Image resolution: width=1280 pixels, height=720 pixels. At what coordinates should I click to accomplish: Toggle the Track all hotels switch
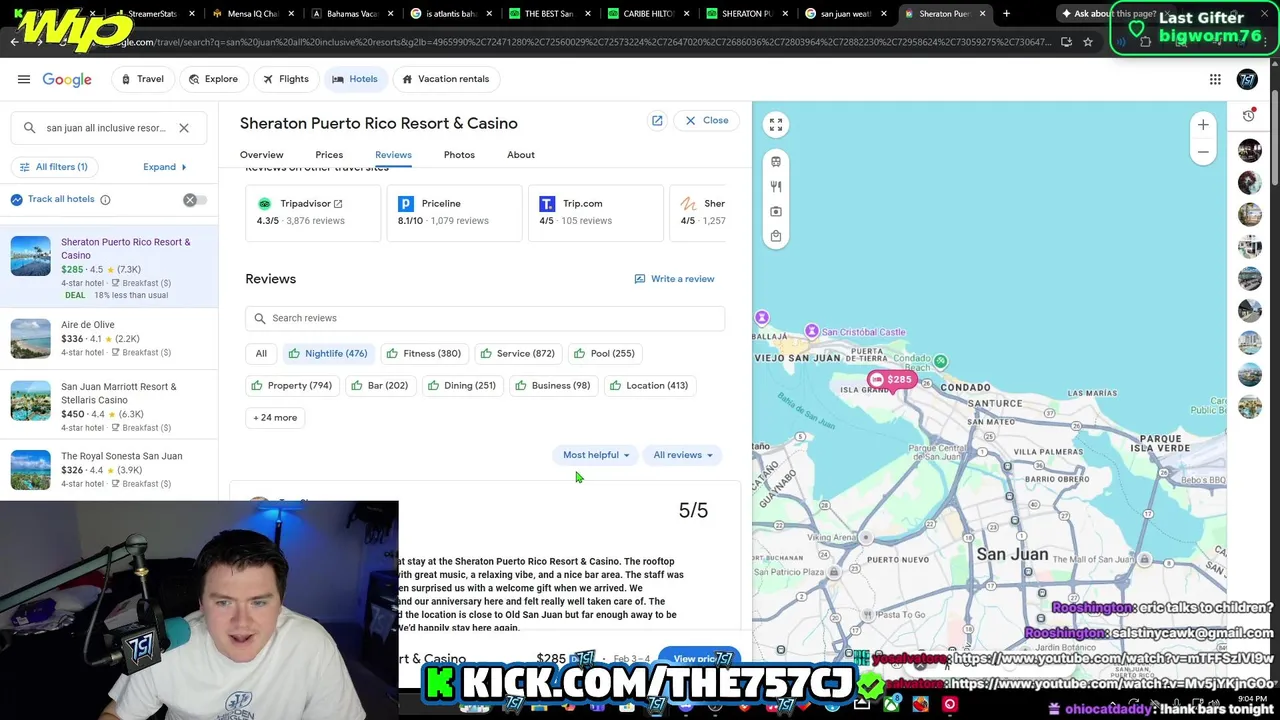point(195,200)
